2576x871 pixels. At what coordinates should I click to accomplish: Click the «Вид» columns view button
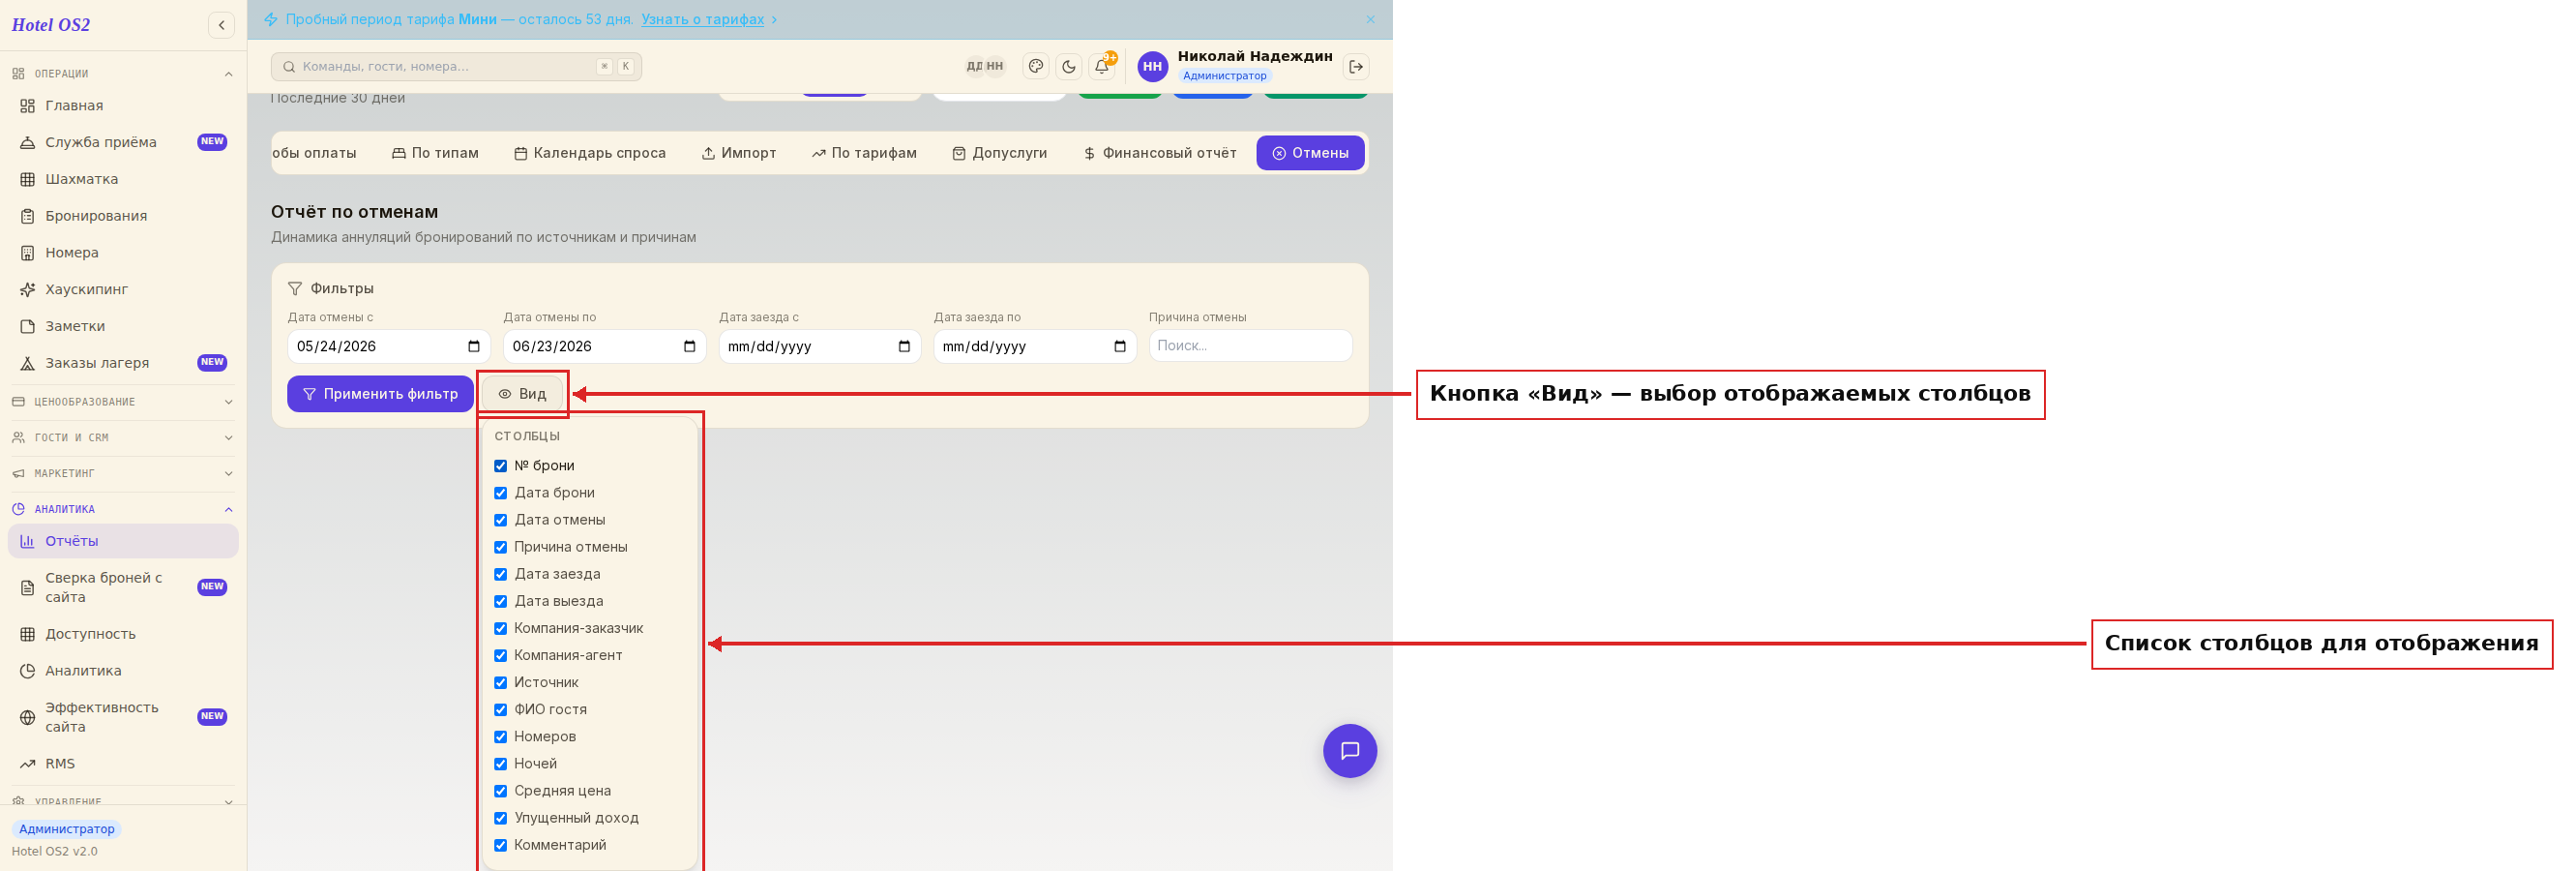point(523,394)
